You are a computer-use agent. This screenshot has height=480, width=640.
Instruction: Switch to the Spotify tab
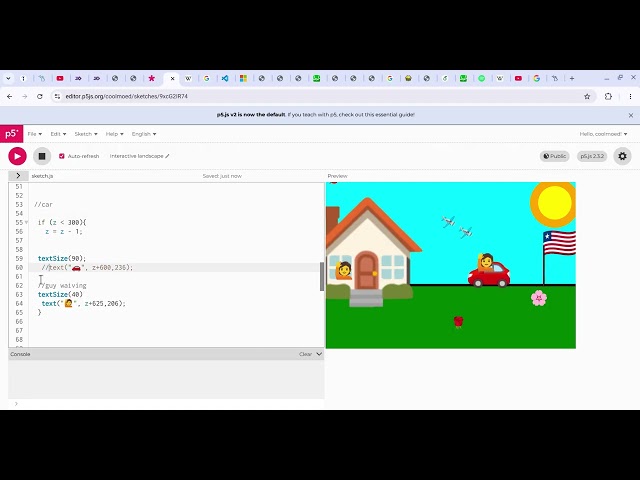pyautogui.click(x=482, y=78)
